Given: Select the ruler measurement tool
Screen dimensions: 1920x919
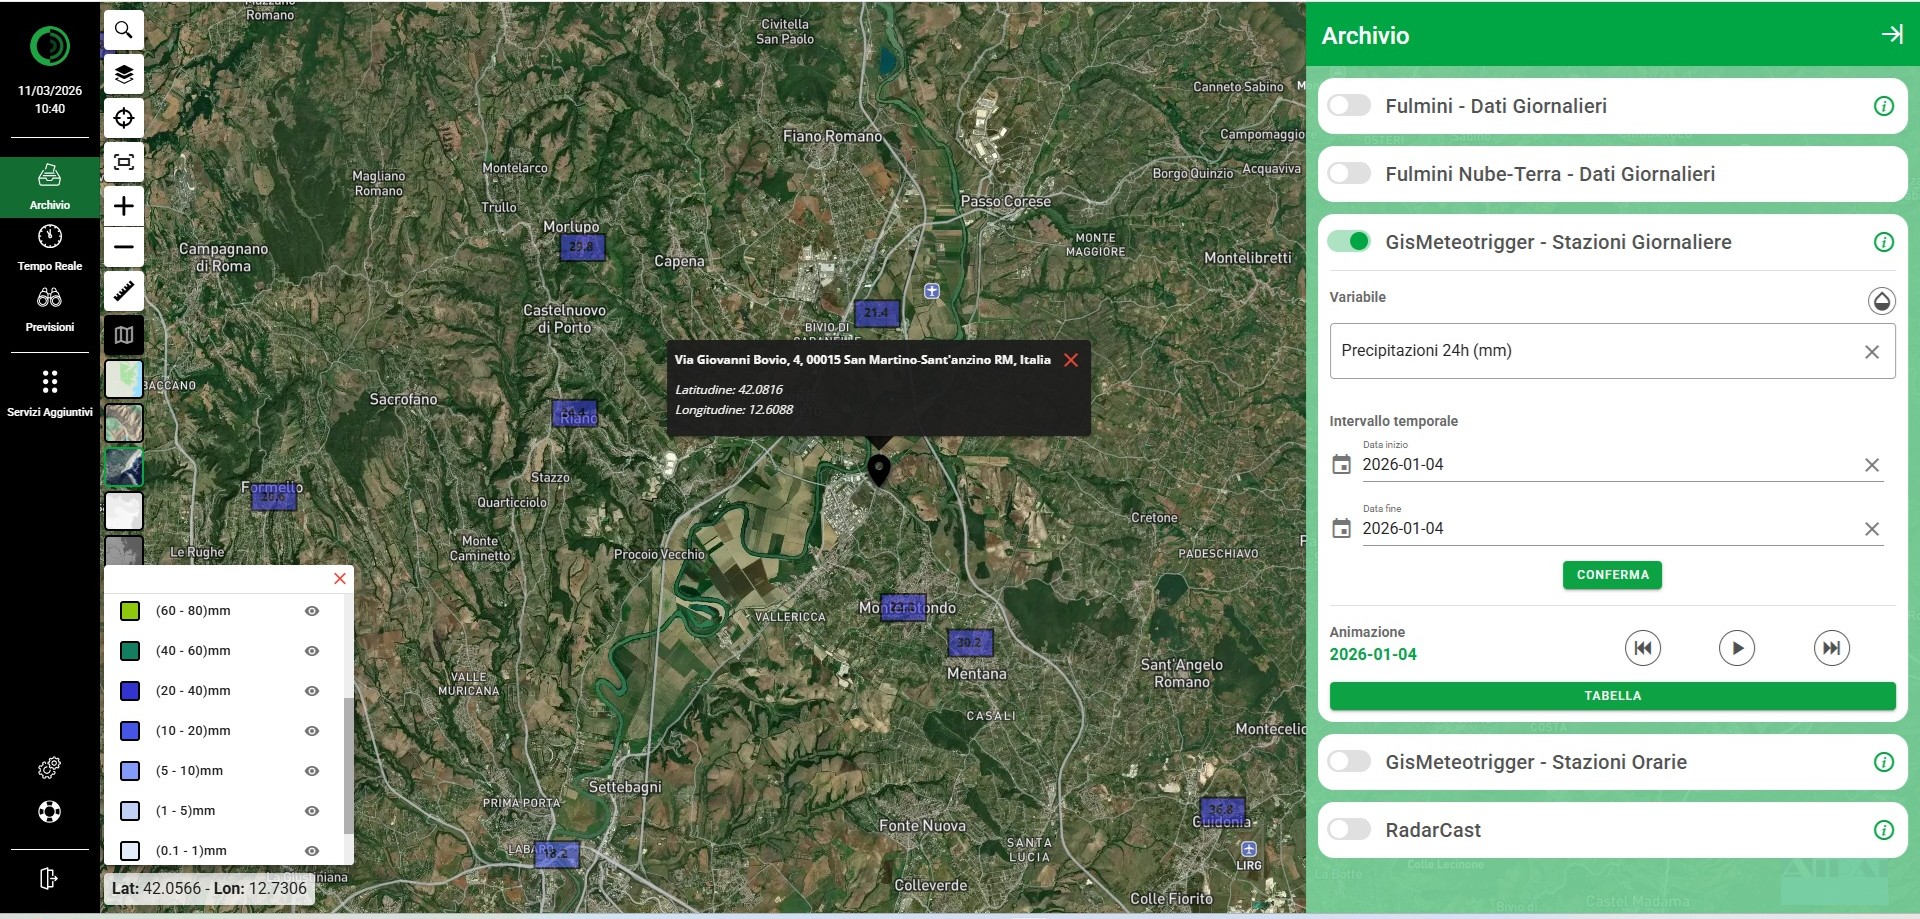Looking at the screenshot, I should click(124, 291).
